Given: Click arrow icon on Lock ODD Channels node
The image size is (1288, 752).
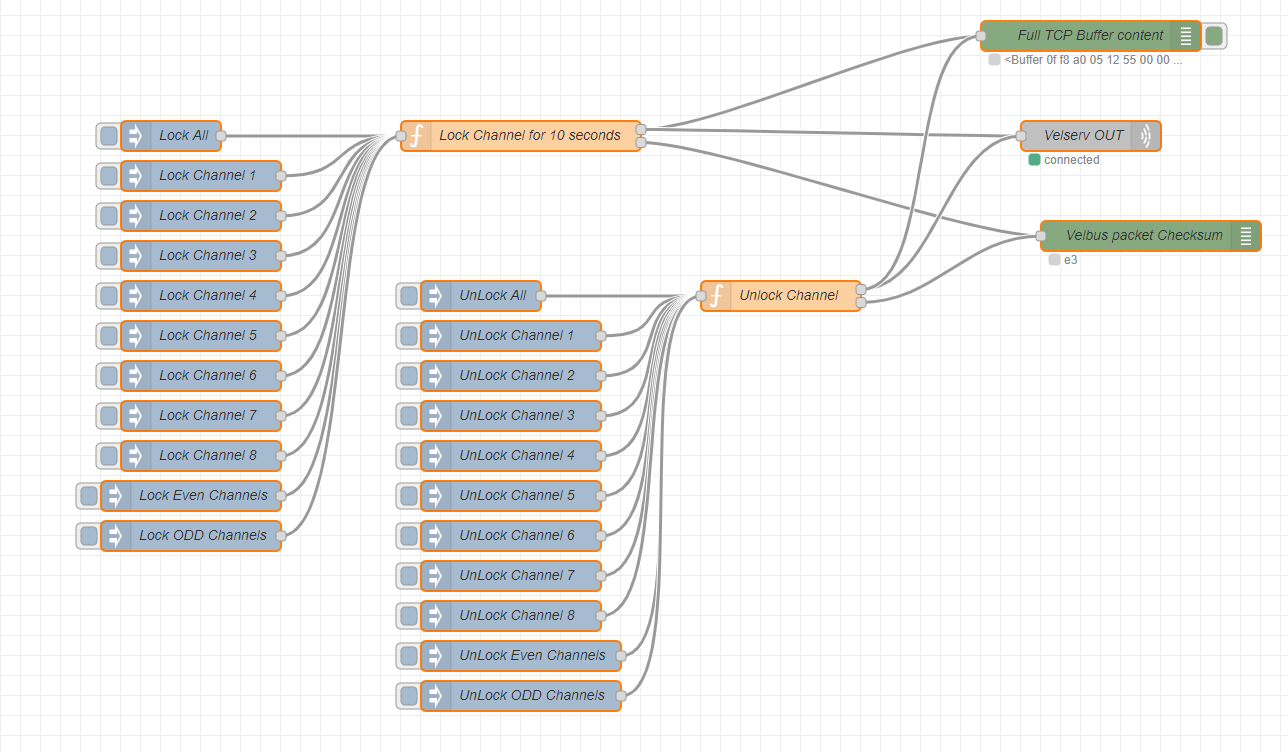Looking at the screenshot, I should [x=116, y=536].
